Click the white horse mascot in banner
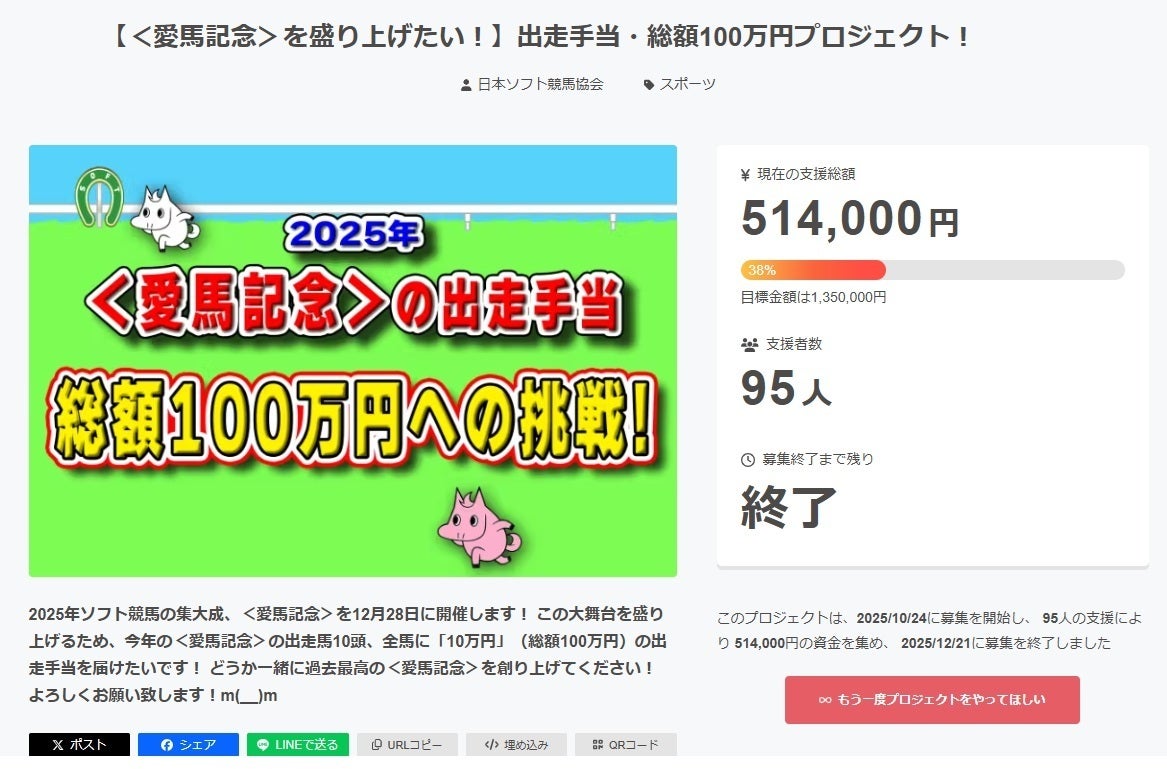This screenshot has width=1167, height=769. tap(164, 217)
